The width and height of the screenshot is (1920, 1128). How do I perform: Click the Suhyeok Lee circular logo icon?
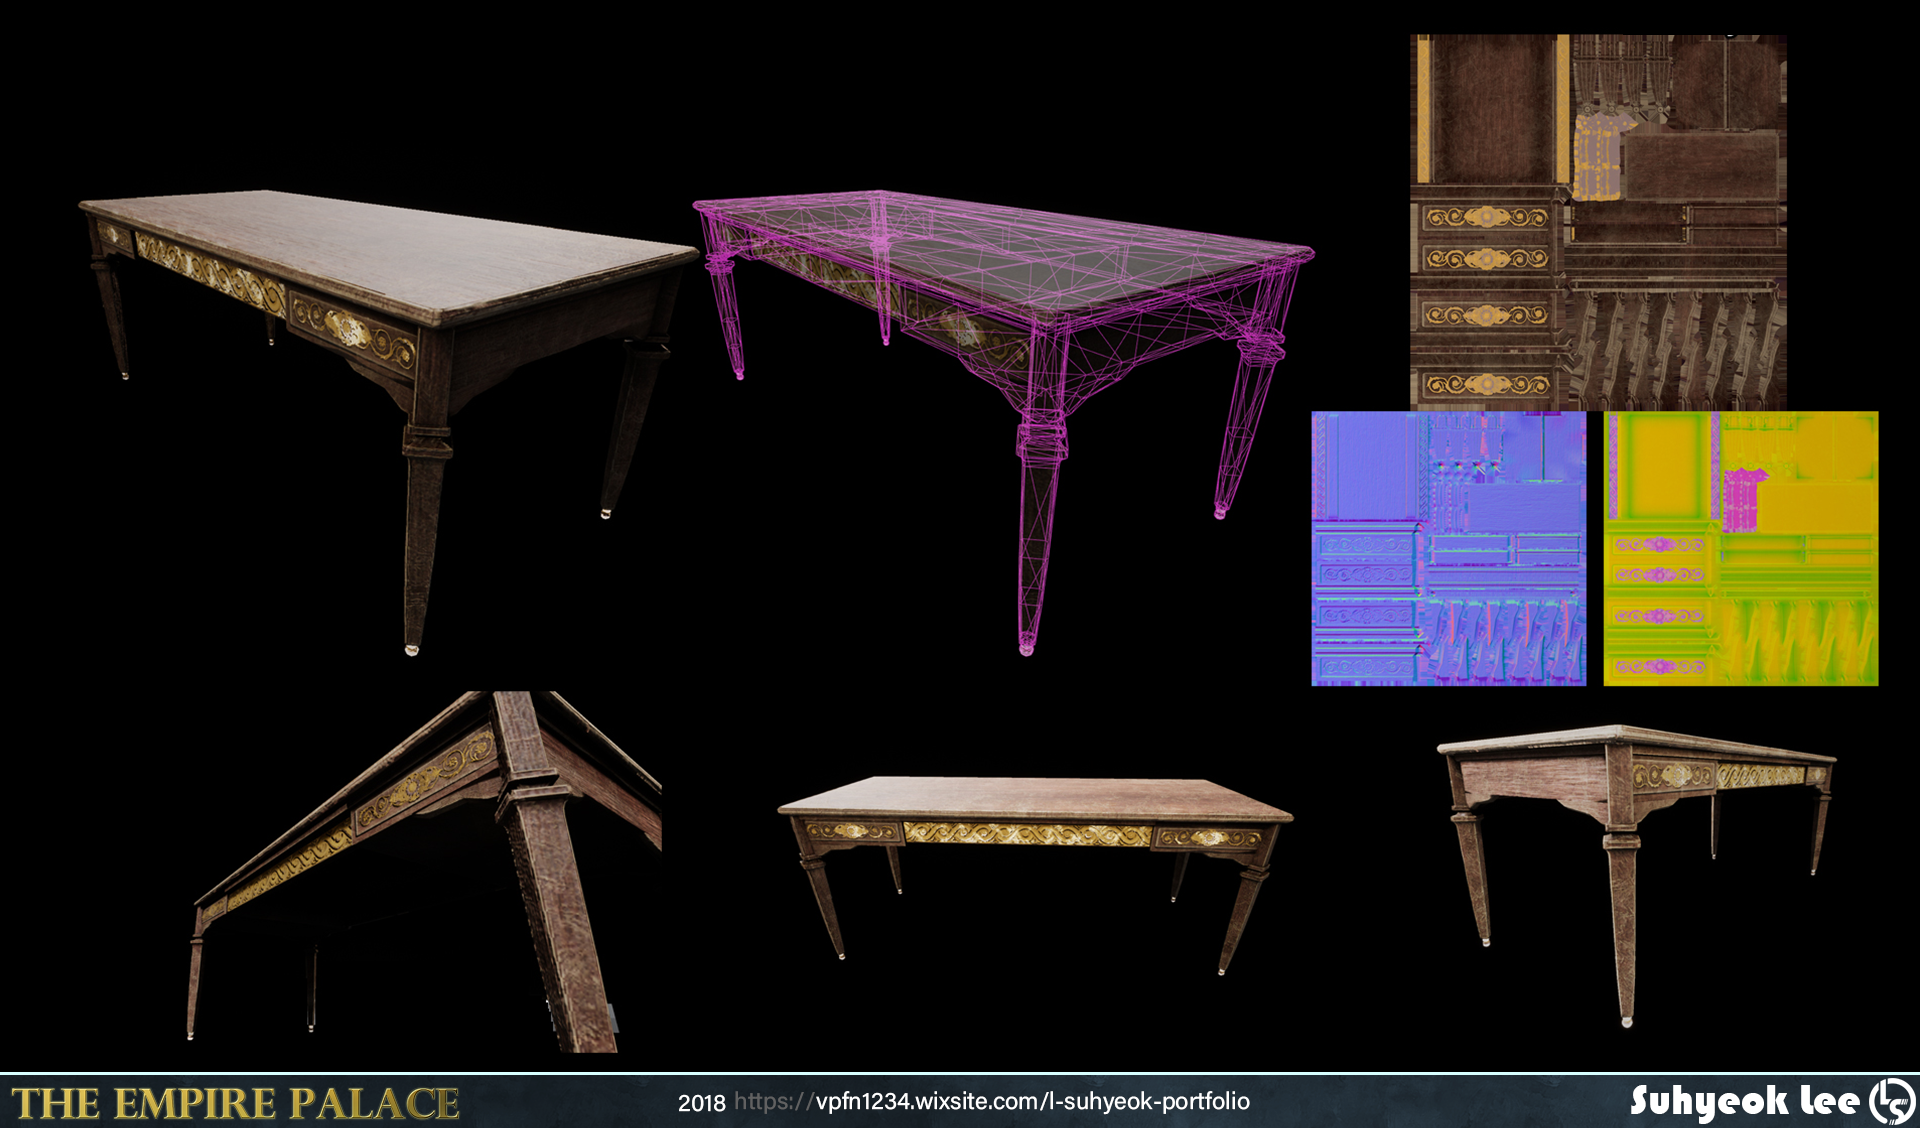click(1892, 1101)
